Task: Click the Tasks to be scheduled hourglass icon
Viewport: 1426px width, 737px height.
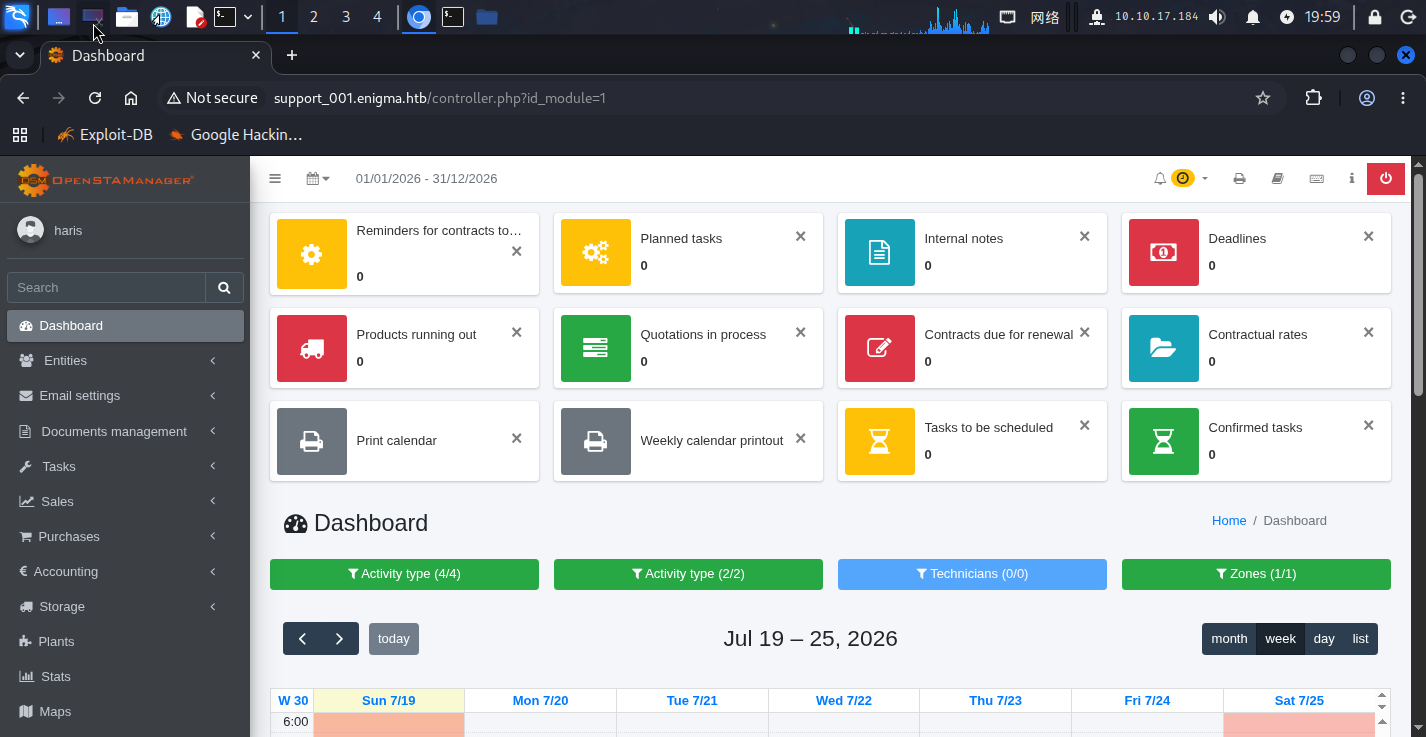Action: coord(880,441)
